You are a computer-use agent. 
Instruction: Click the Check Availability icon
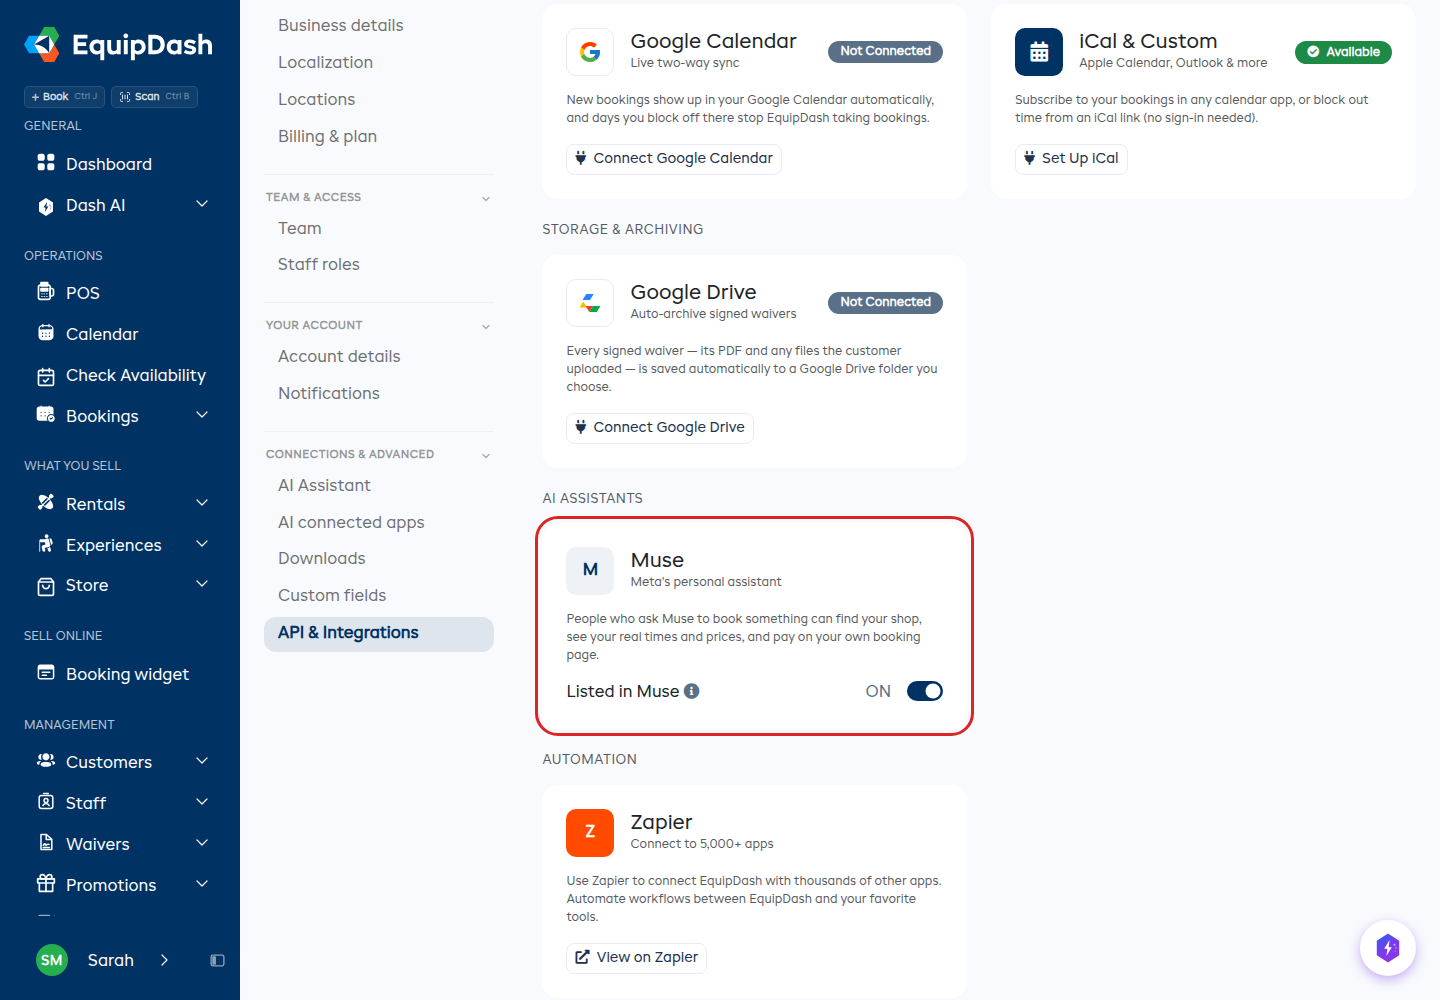(46, 376)
